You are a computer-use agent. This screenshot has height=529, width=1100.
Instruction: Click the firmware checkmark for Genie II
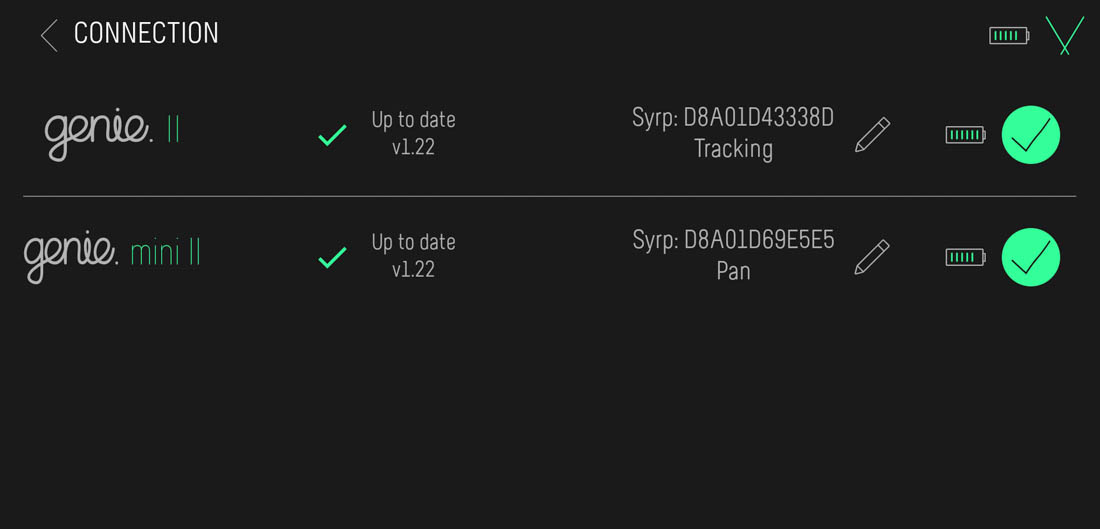(x=332, y=135)
